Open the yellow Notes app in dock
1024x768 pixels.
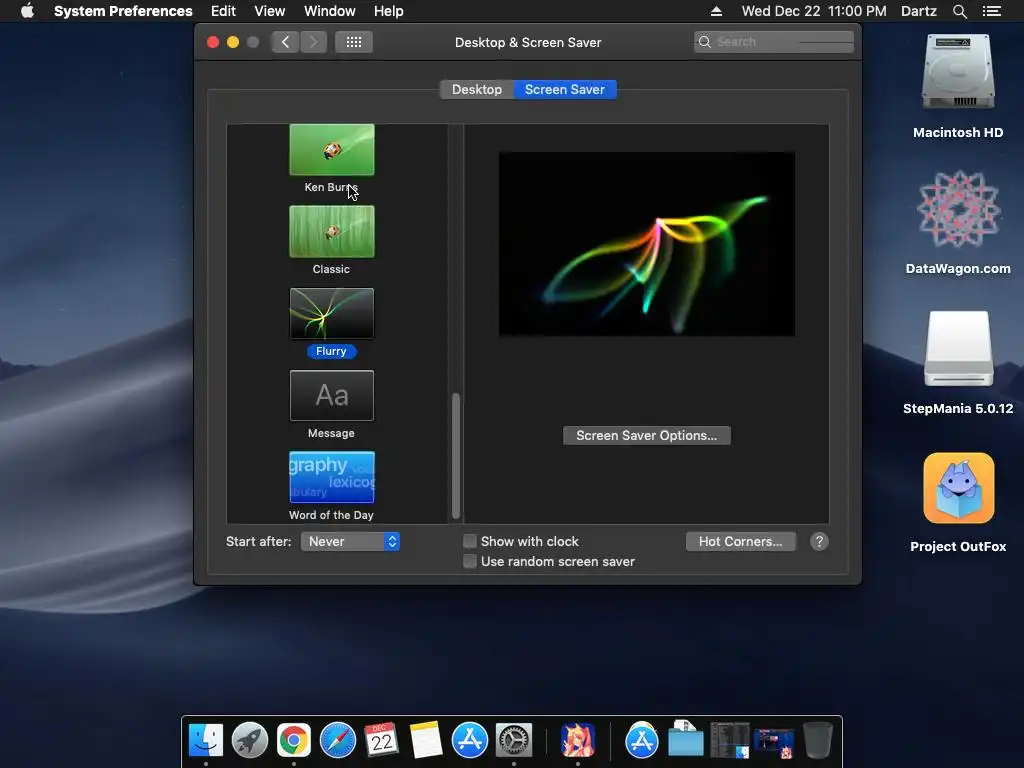click(x=426, y=740)
